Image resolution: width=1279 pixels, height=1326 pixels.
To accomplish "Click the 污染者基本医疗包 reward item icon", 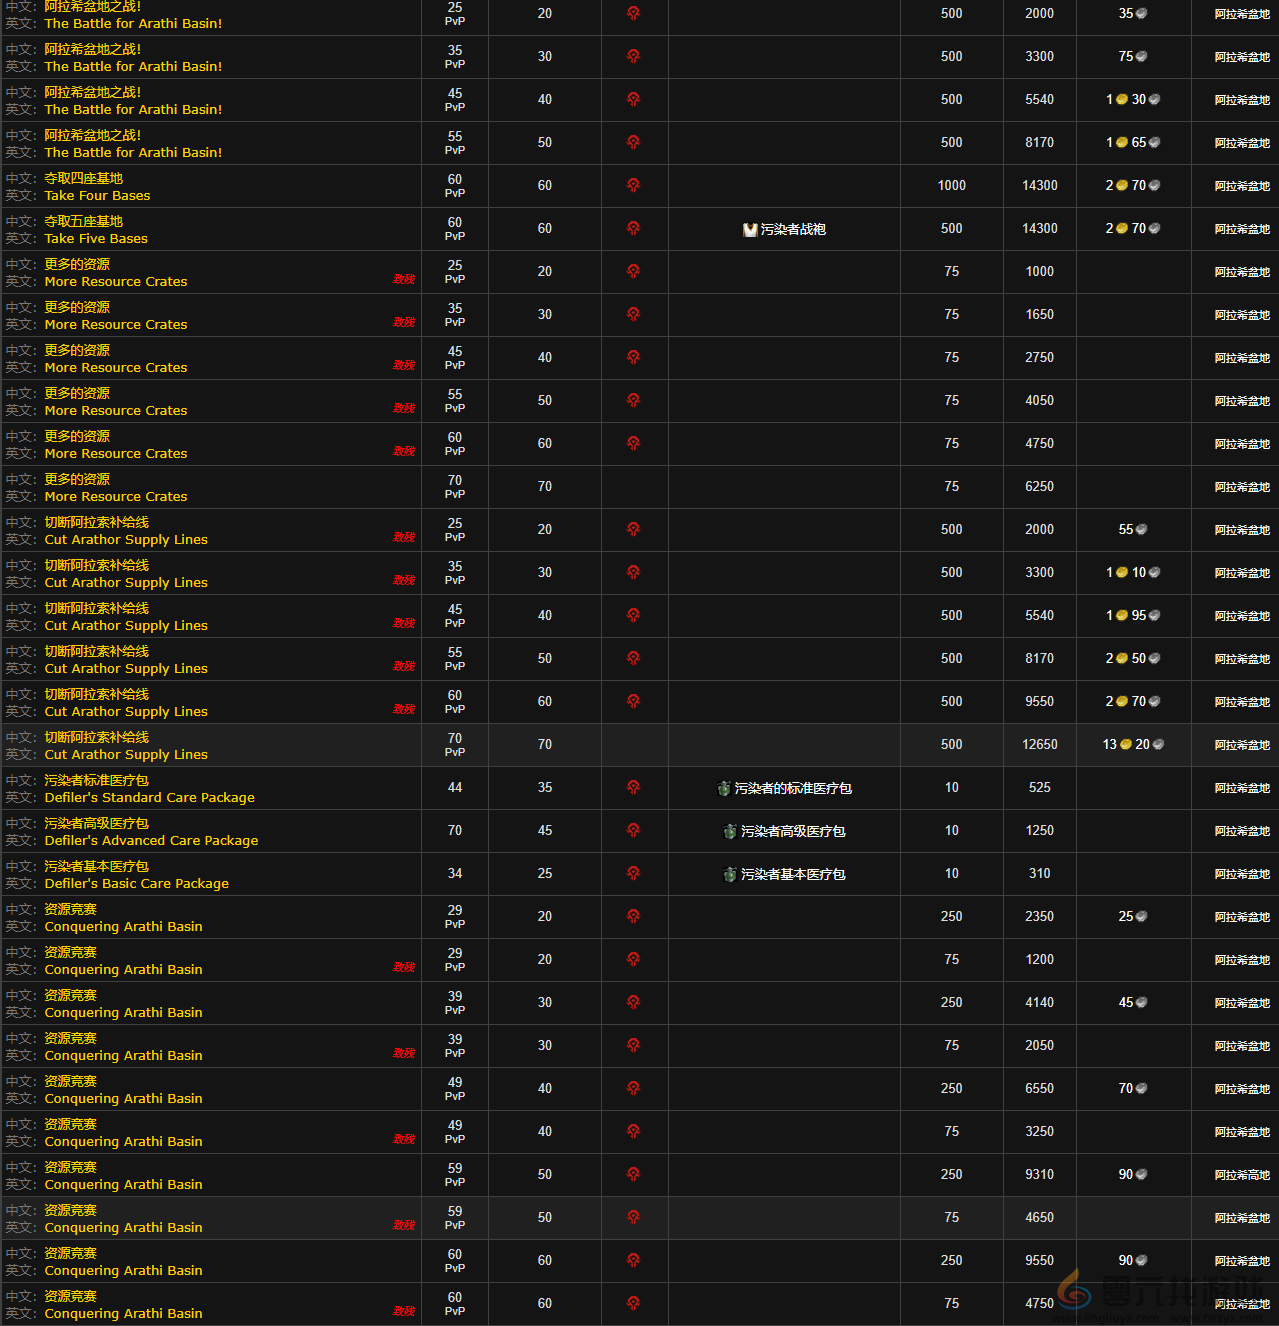I will [x=730, y=875].
